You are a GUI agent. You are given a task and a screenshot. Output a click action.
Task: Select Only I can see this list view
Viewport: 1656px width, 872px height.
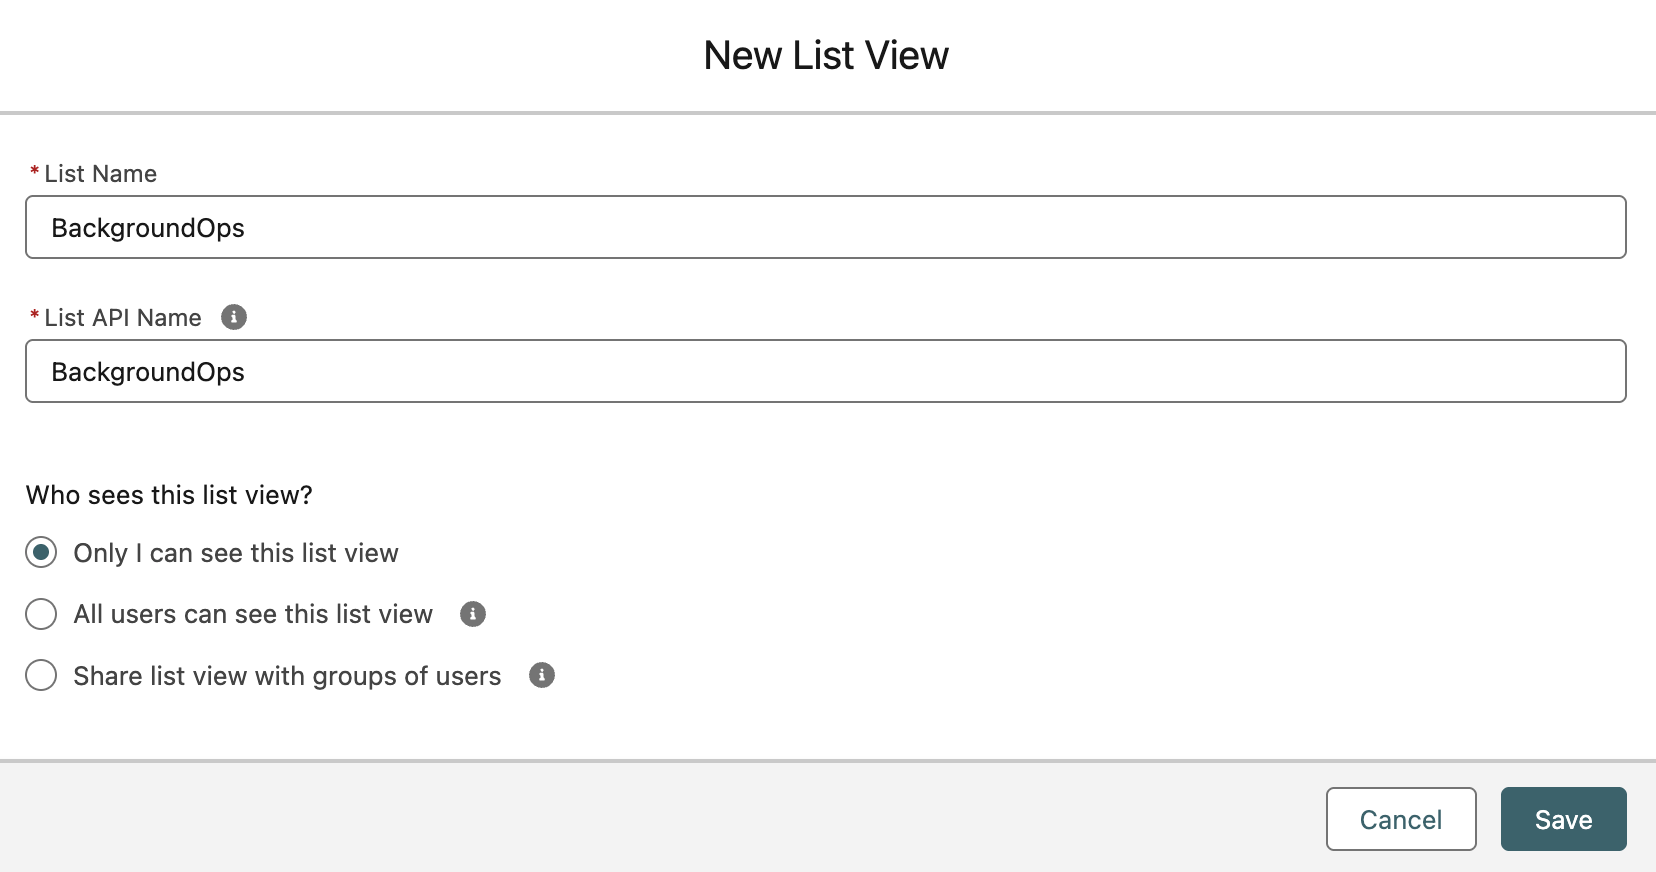(x=41, y=553)
